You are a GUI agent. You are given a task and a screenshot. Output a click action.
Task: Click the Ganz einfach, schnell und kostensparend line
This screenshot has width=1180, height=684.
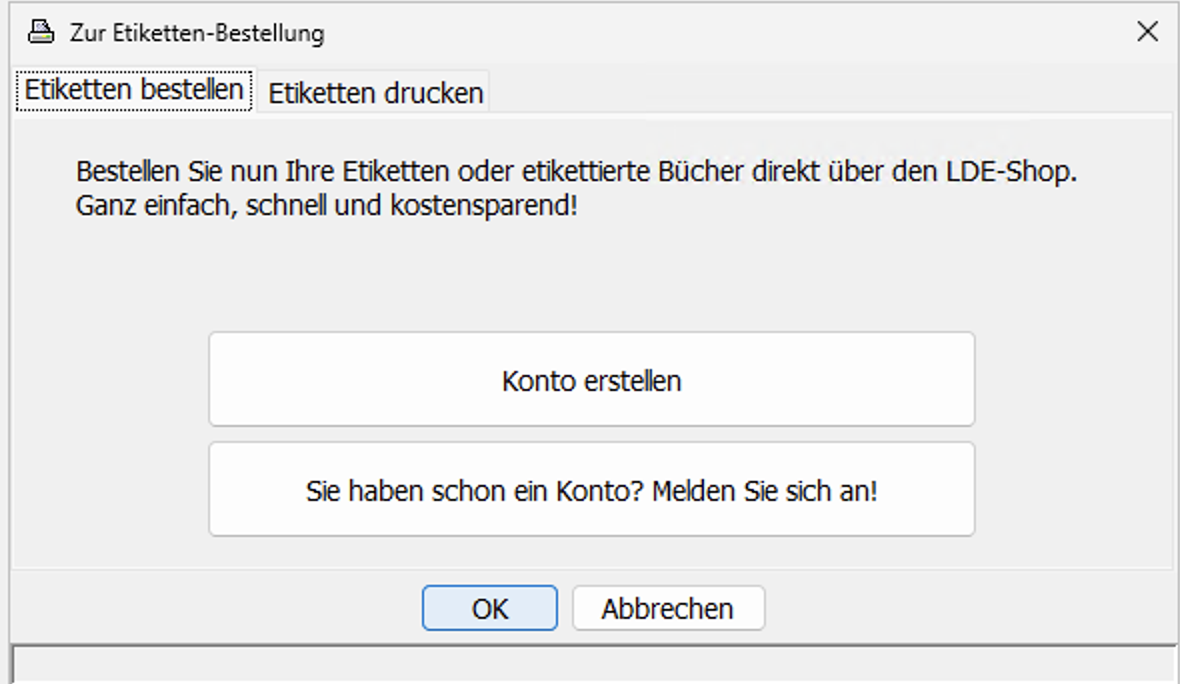click(327, 210)
